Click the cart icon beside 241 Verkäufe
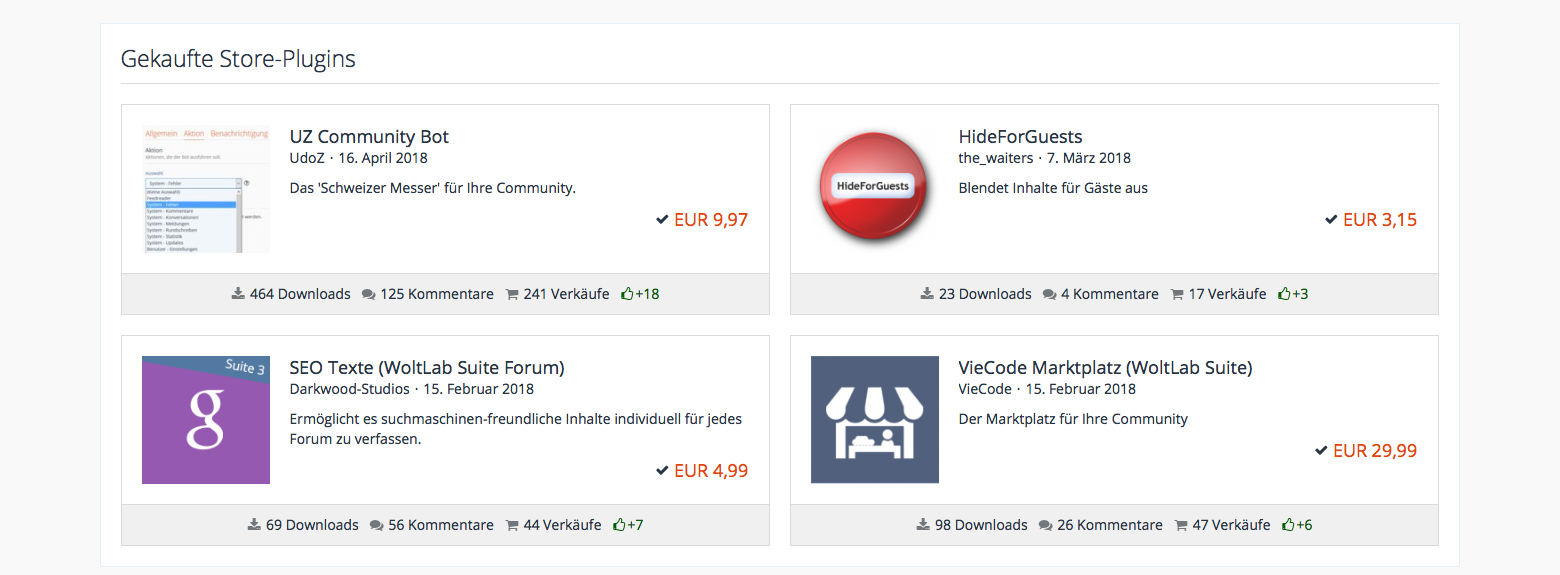 pyautogui.click(x=512, y=294)
